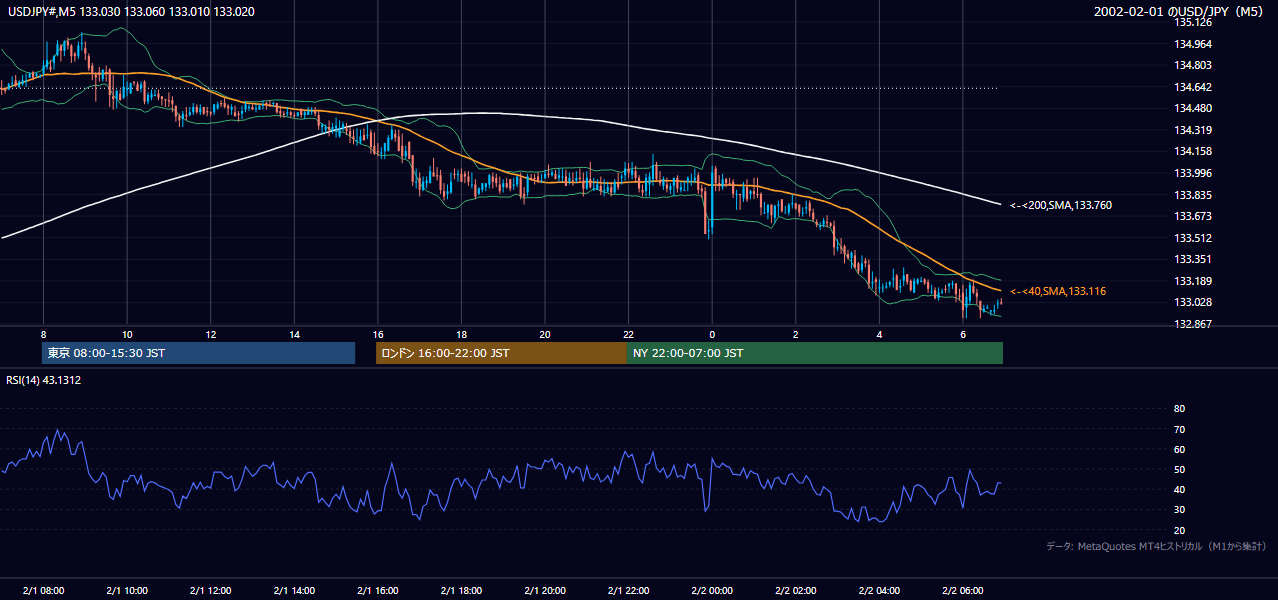Screen dimensions: 1278x600
Task: Click the RSI 80 level label
Action: click(x=1180, y=409)
